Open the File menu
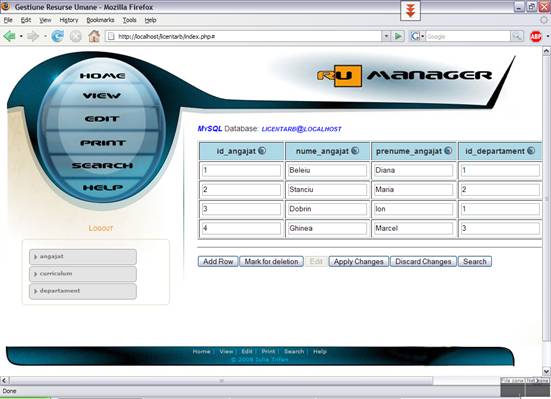This screenshot has height=399, width=551. 8,20
